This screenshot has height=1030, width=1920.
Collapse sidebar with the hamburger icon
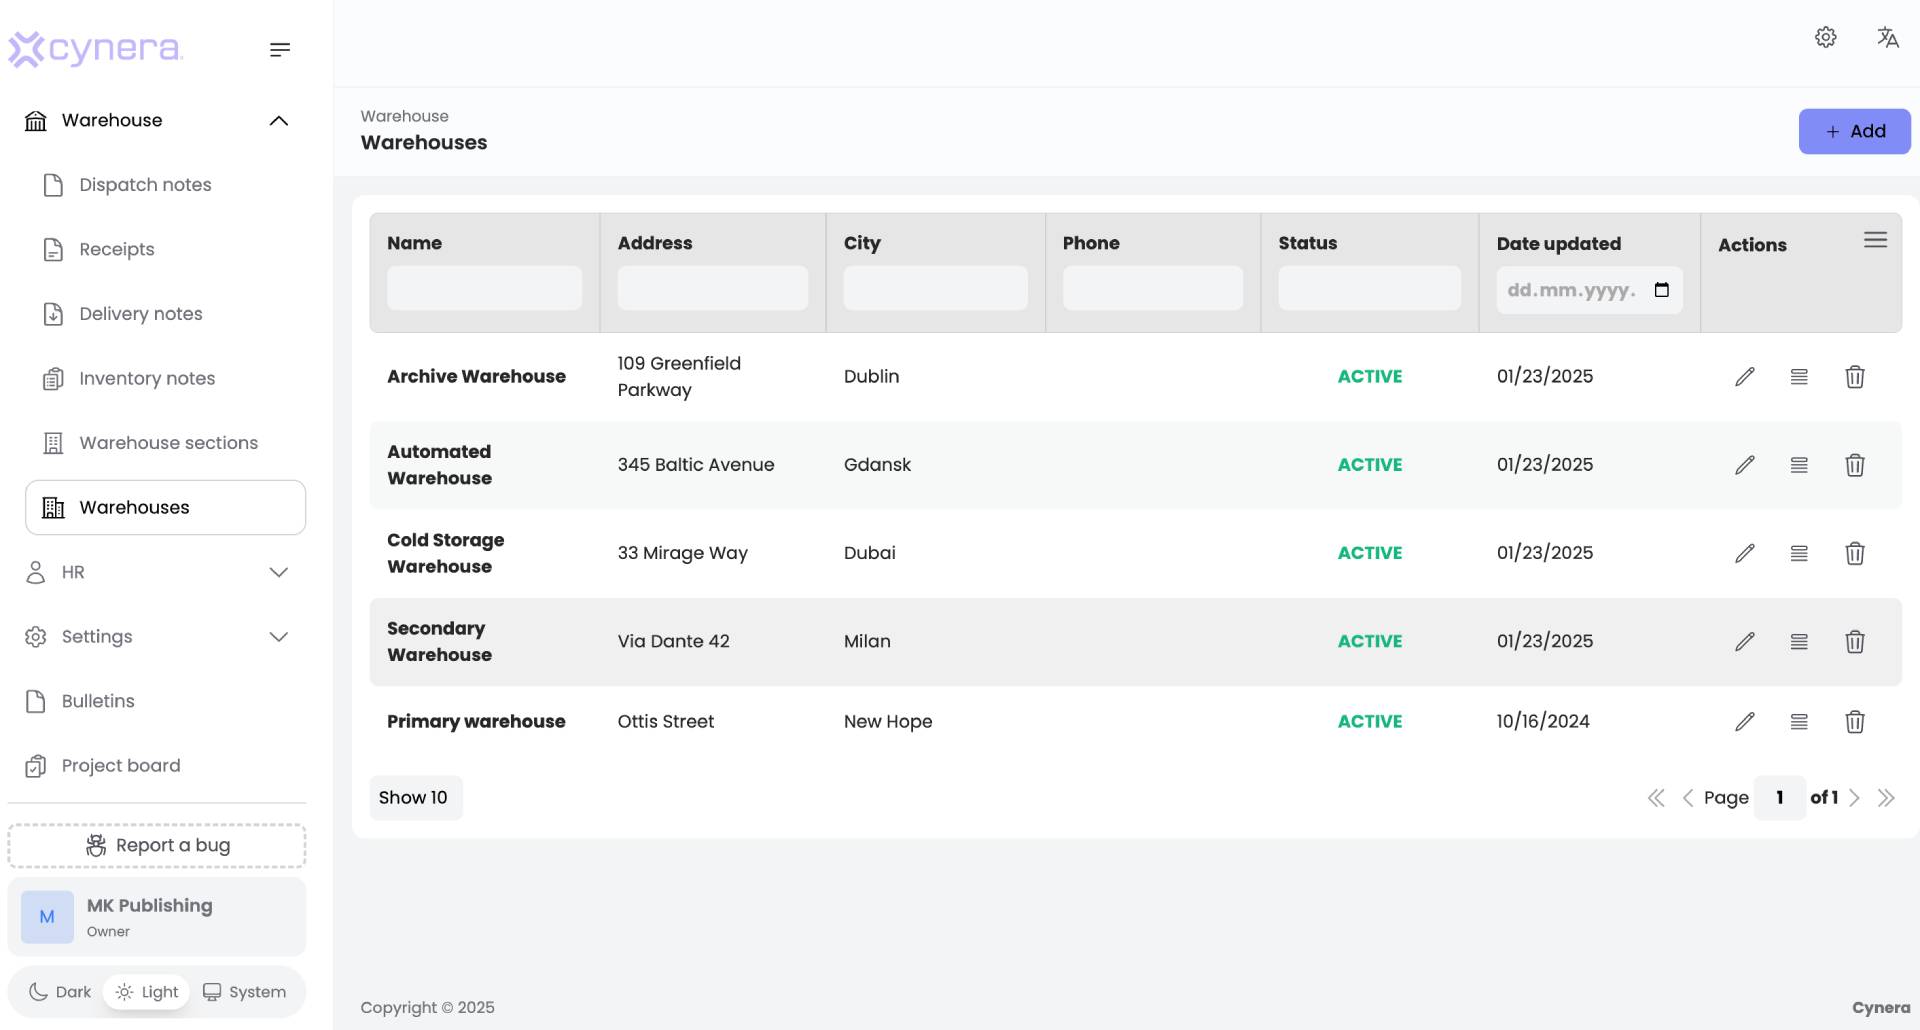[280, 49]
